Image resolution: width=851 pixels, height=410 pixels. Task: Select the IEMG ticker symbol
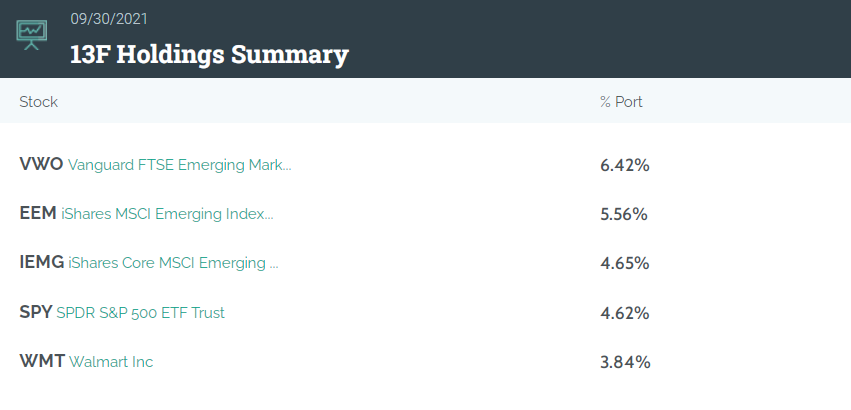click(41, 263)
